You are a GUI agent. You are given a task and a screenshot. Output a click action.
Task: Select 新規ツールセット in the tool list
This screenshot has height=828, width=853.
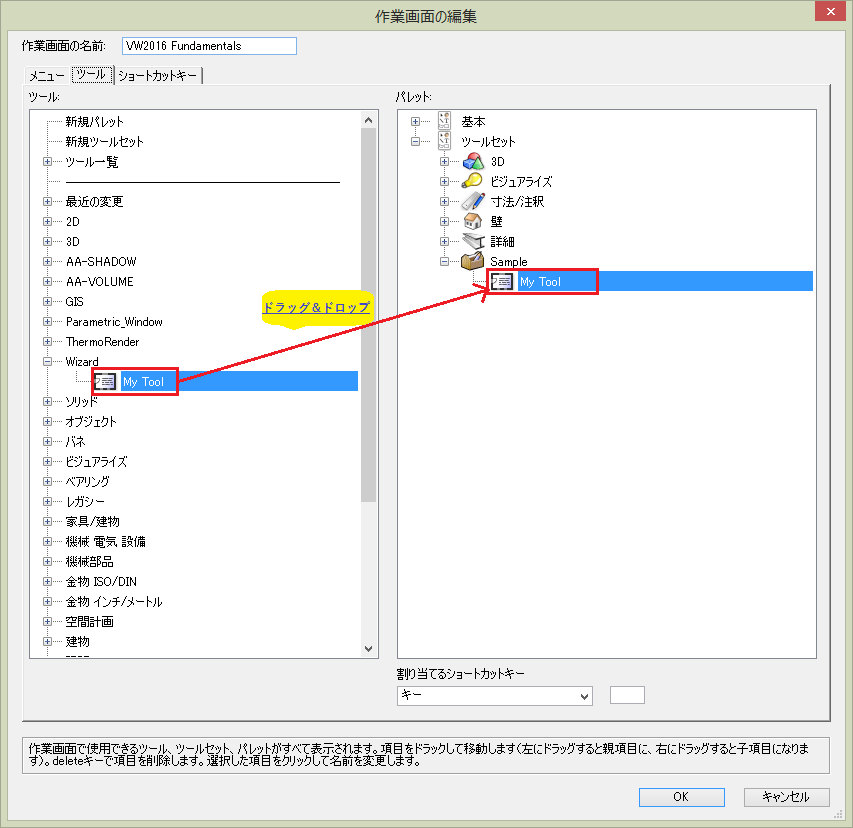click(104, 141)
